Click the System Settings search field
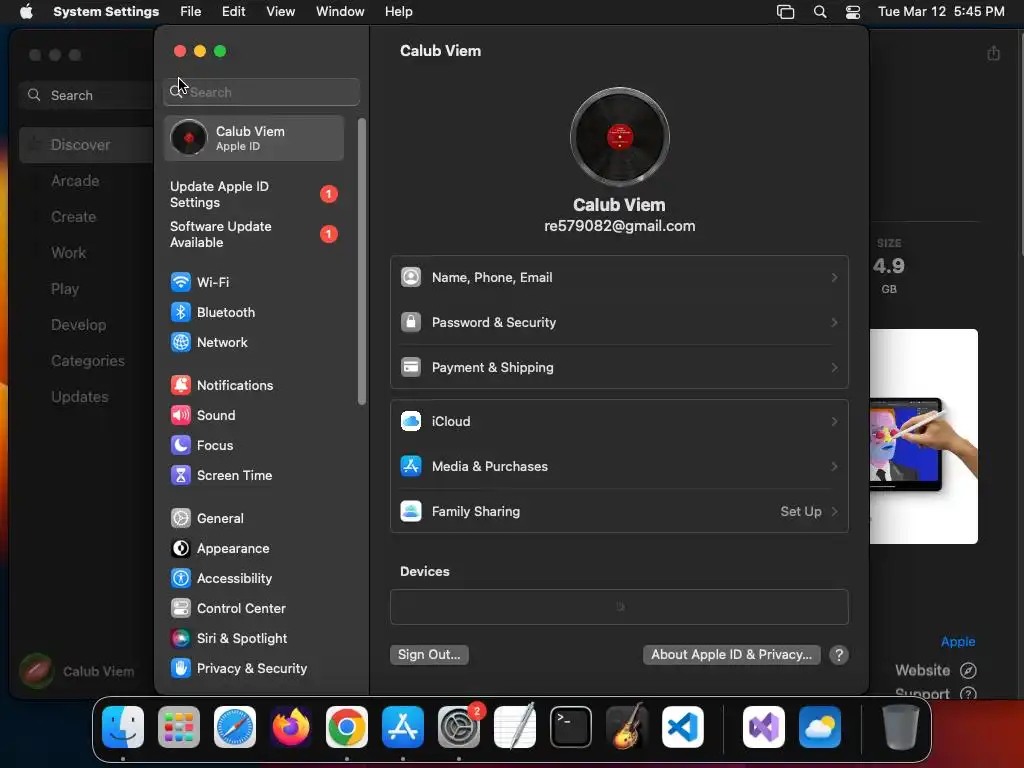The image size is (1024, 768). point(261,92)
